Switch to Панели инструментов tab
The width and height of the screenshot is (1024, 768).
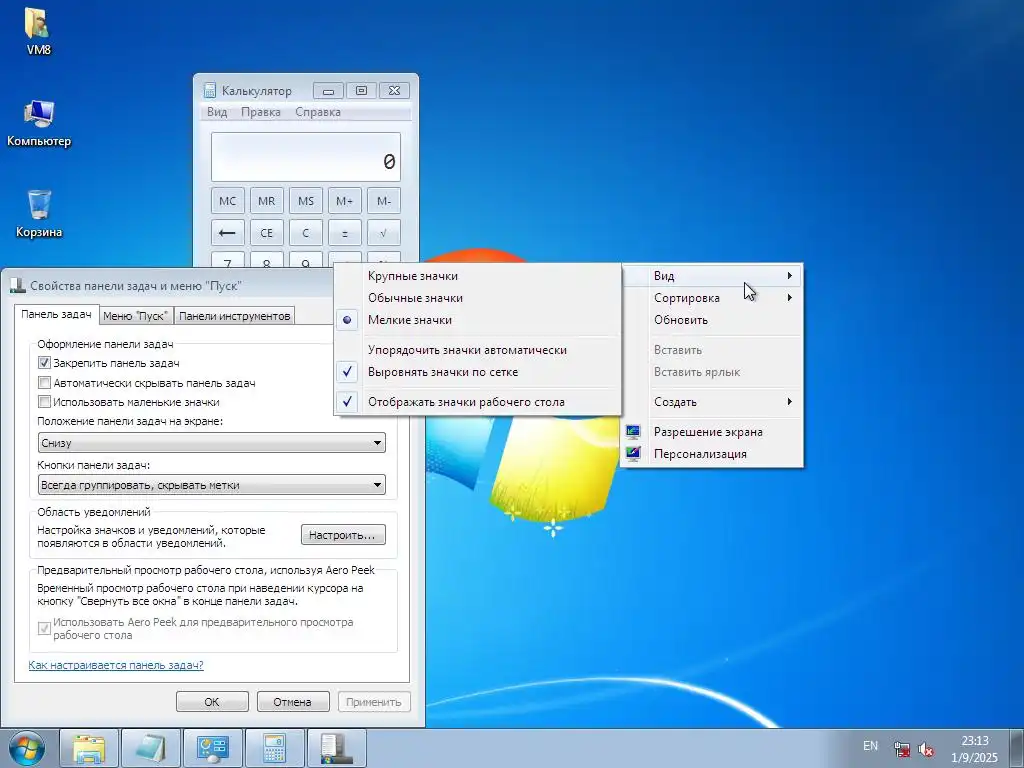pos(234,316)
